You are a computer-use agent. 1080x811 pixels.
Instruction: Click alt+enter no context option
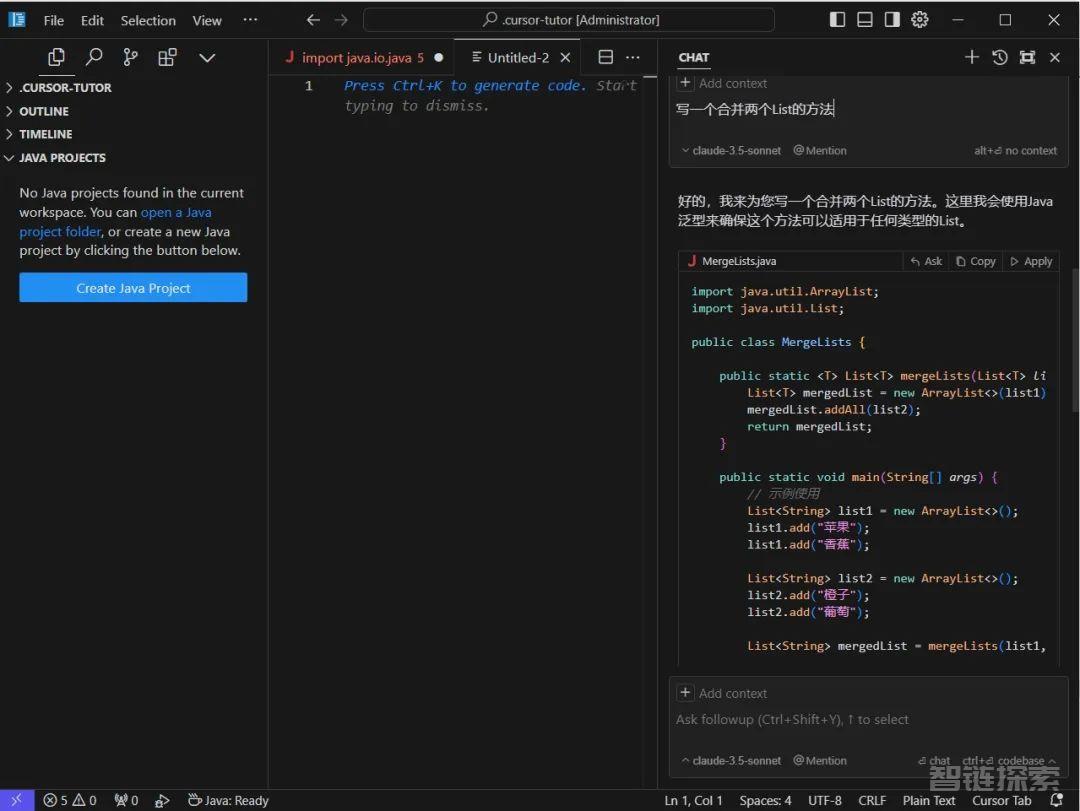tap(1015, 150)
